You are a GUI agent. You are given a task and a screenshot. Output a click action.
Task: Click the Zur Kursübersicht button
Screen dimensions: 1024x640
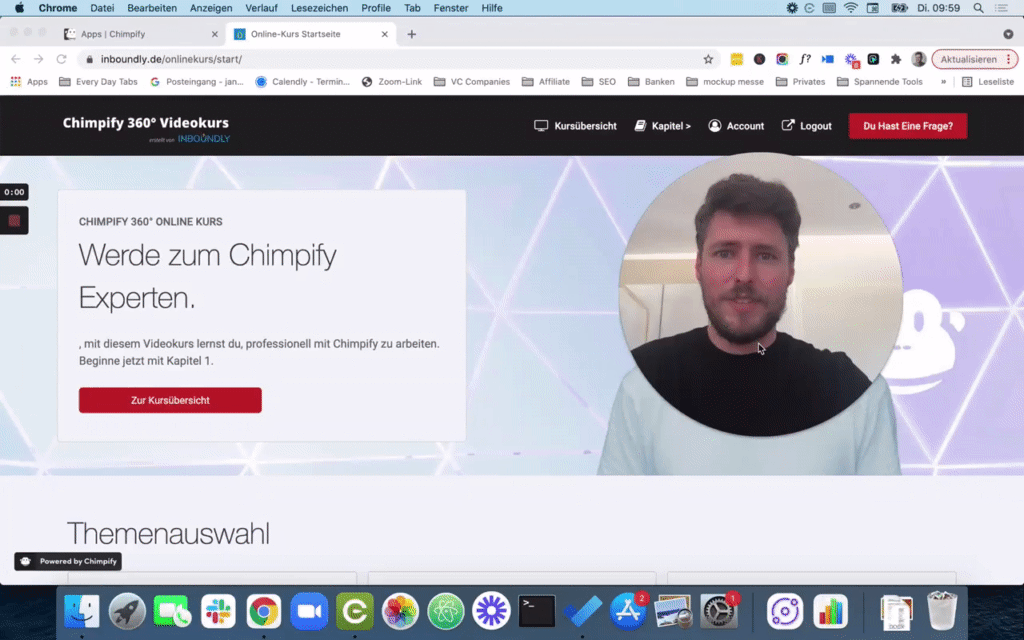coord(170,400)
